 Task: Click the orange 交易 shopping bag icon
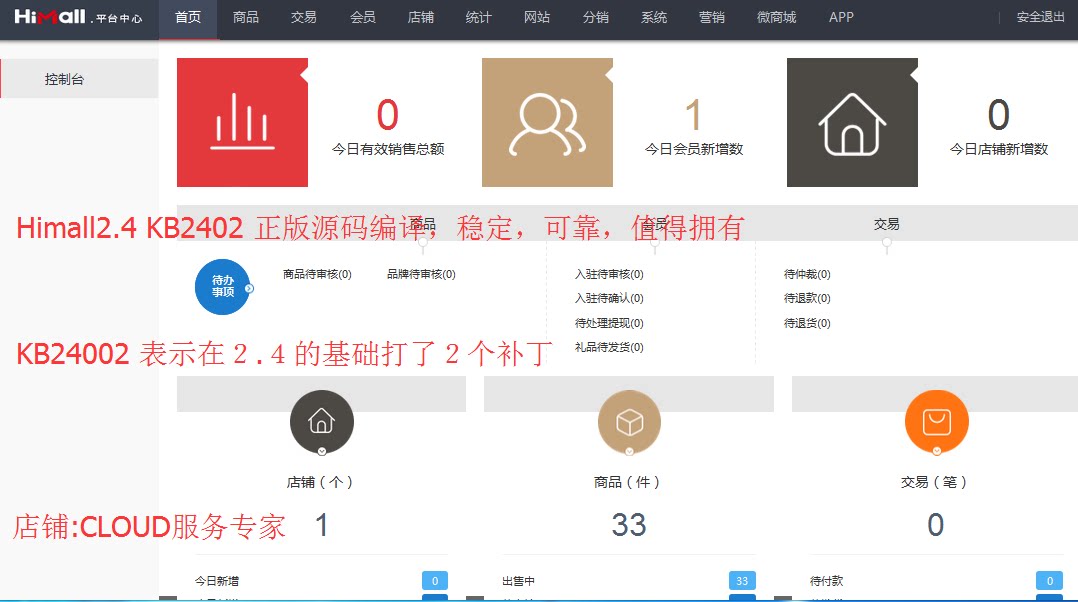pyautogui.click(x=936, y=422)
